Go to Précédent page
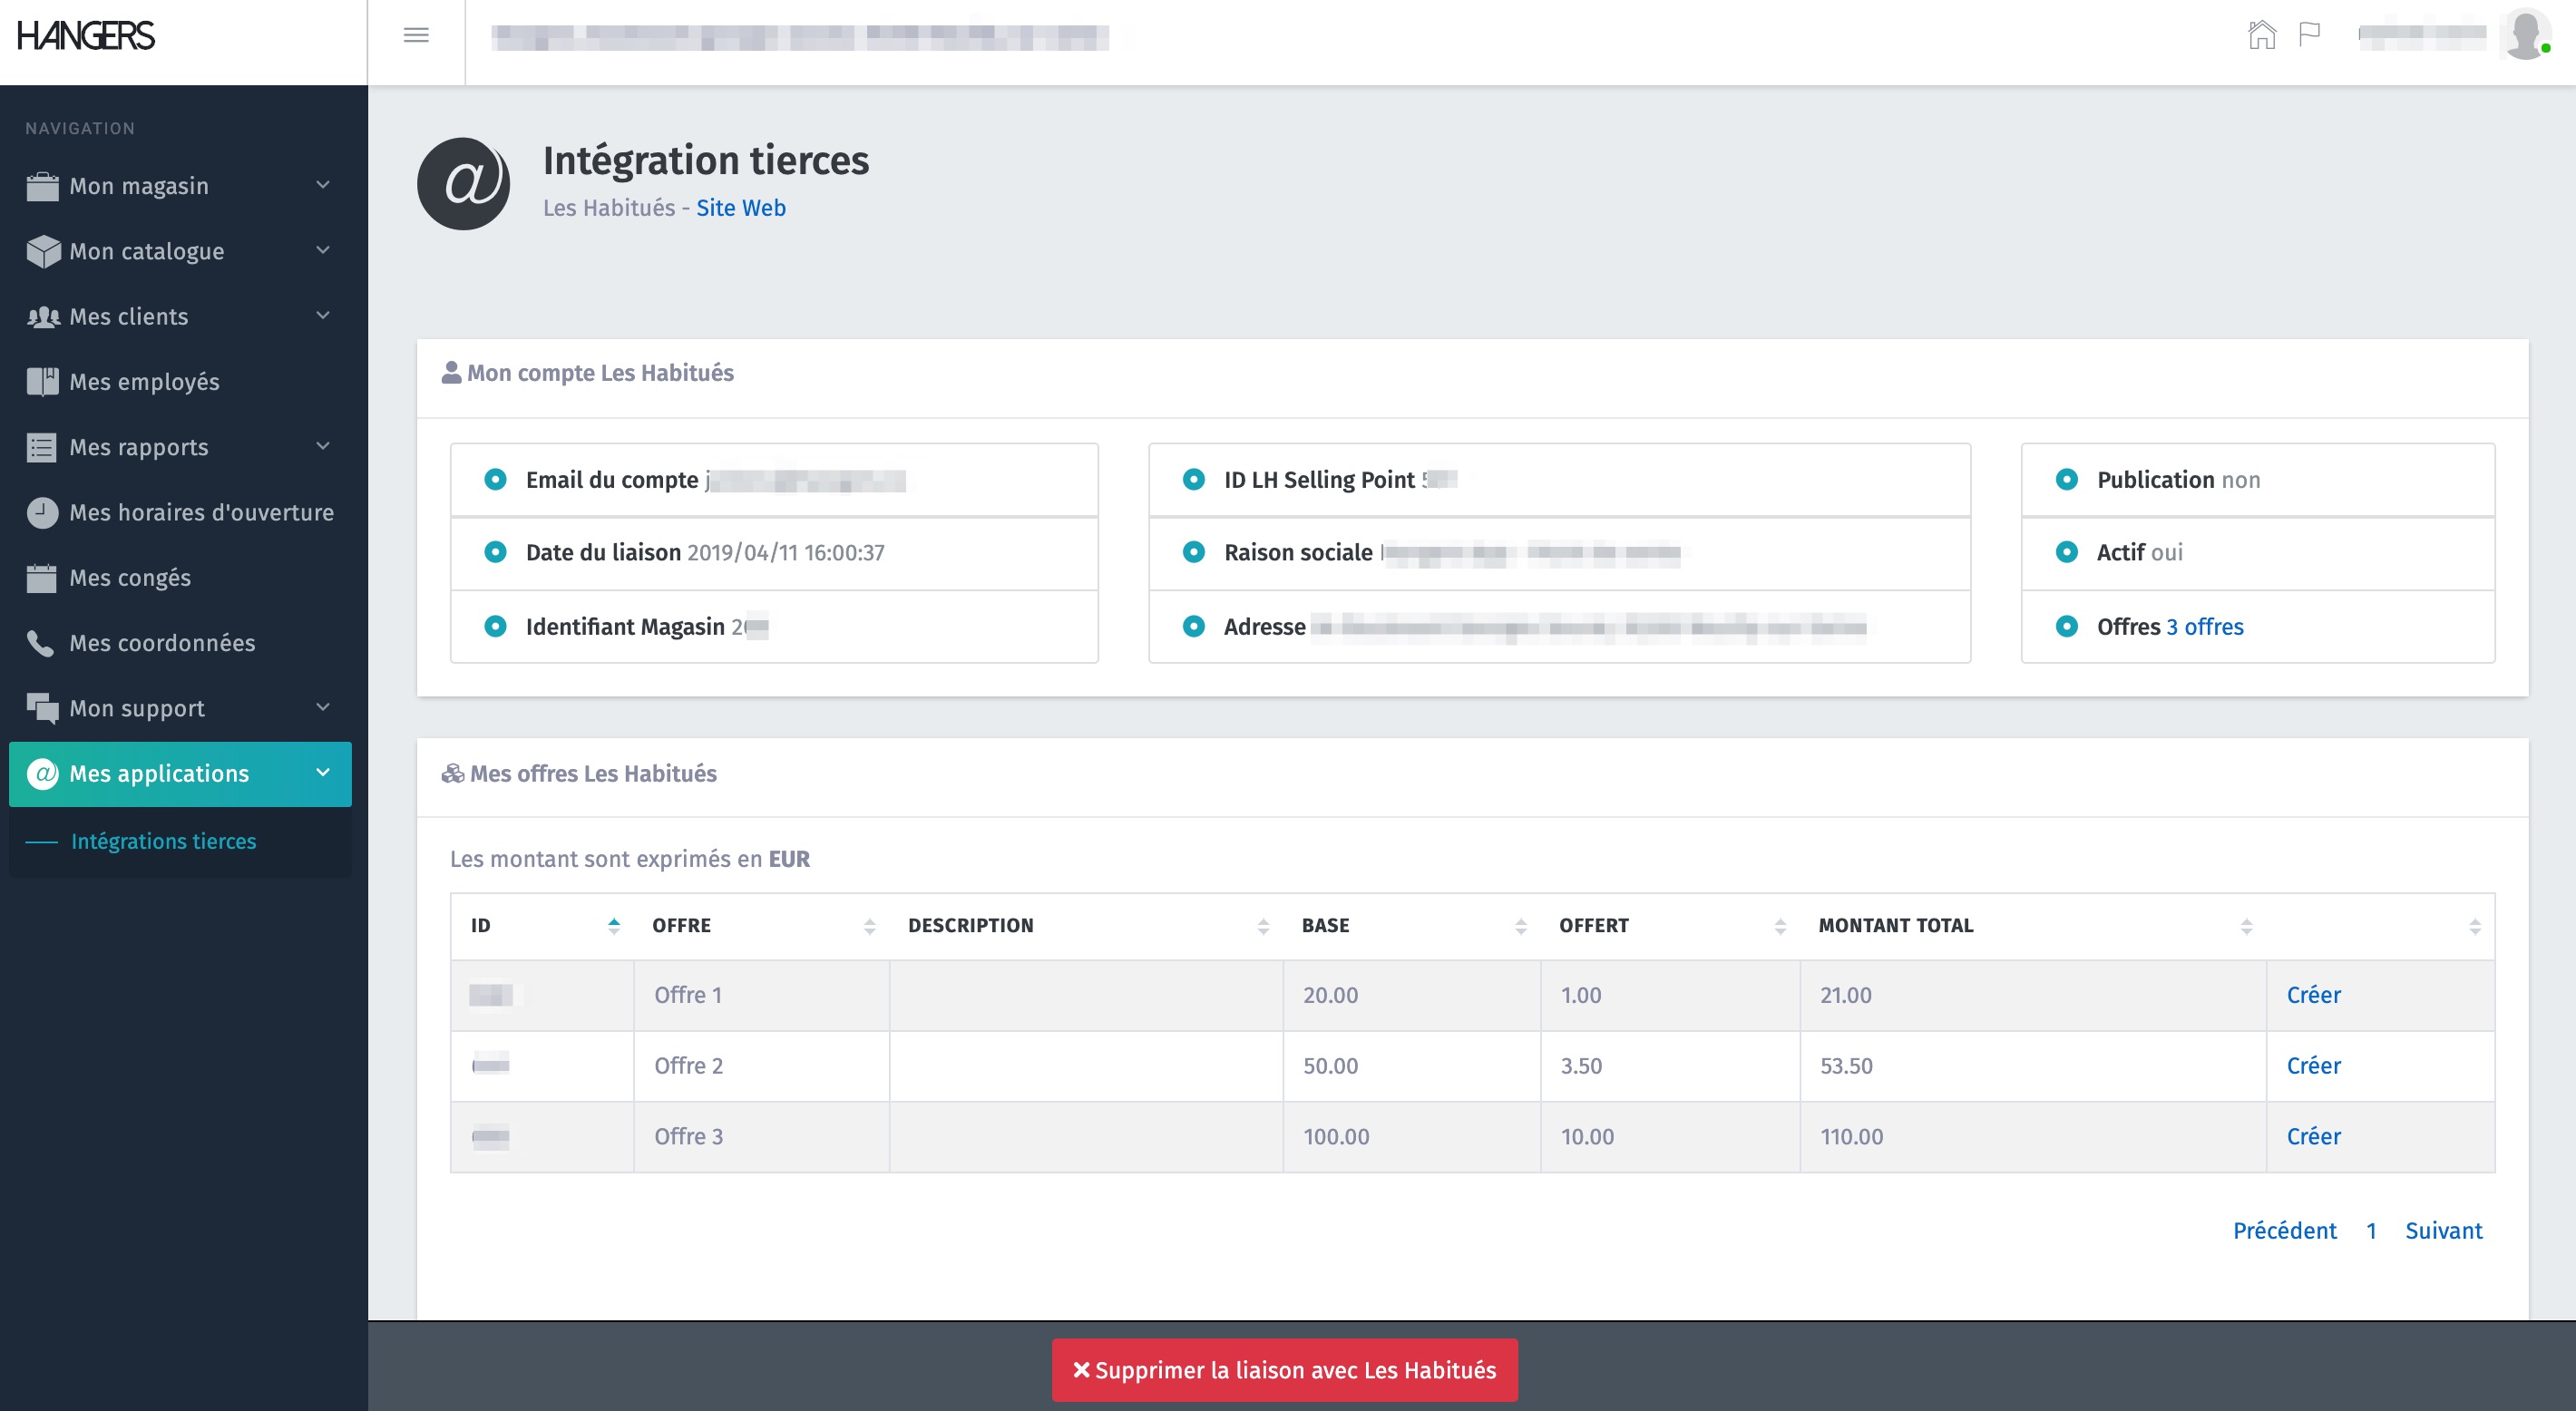This screenshot has width=2576, height=1411. click(x=2285, y=1231)
